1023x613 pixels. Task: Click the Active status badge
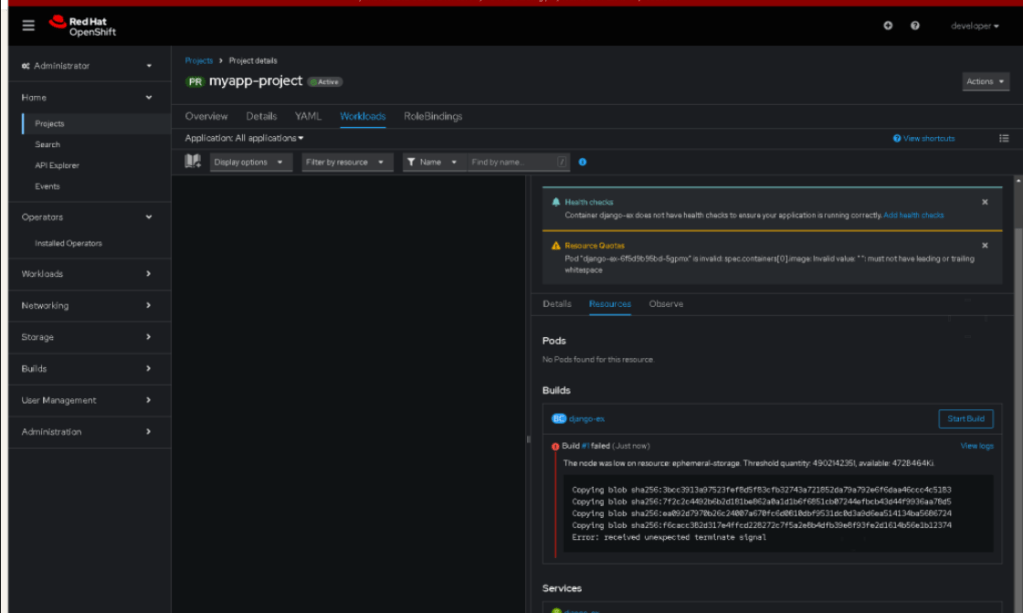325,82
